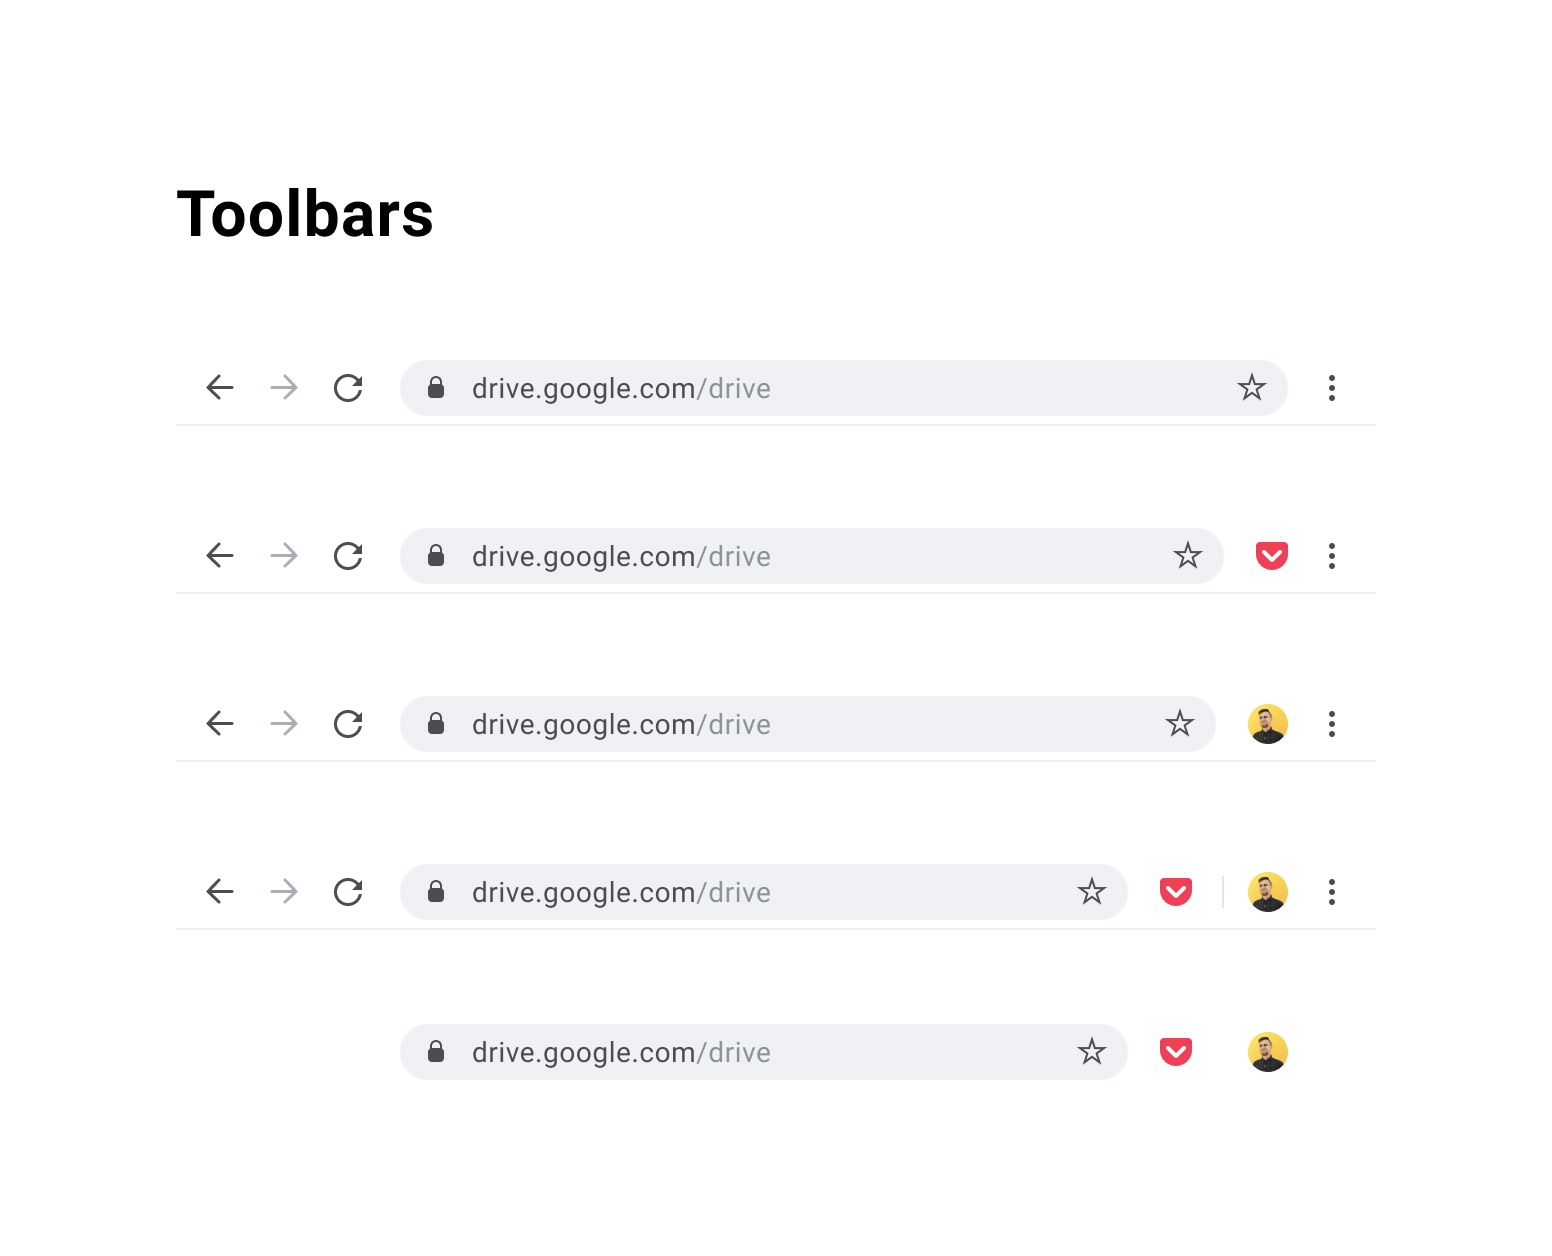1552x1256 pixels.
Task: Open the profile avatar menu in the third toolbar
Action: coord(1268,724)
